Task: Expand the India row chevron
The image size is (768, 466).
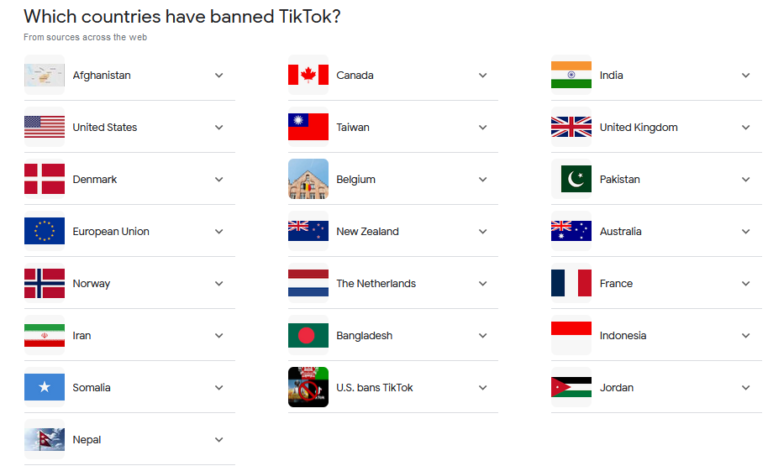Action: click(x=745, y=75)
